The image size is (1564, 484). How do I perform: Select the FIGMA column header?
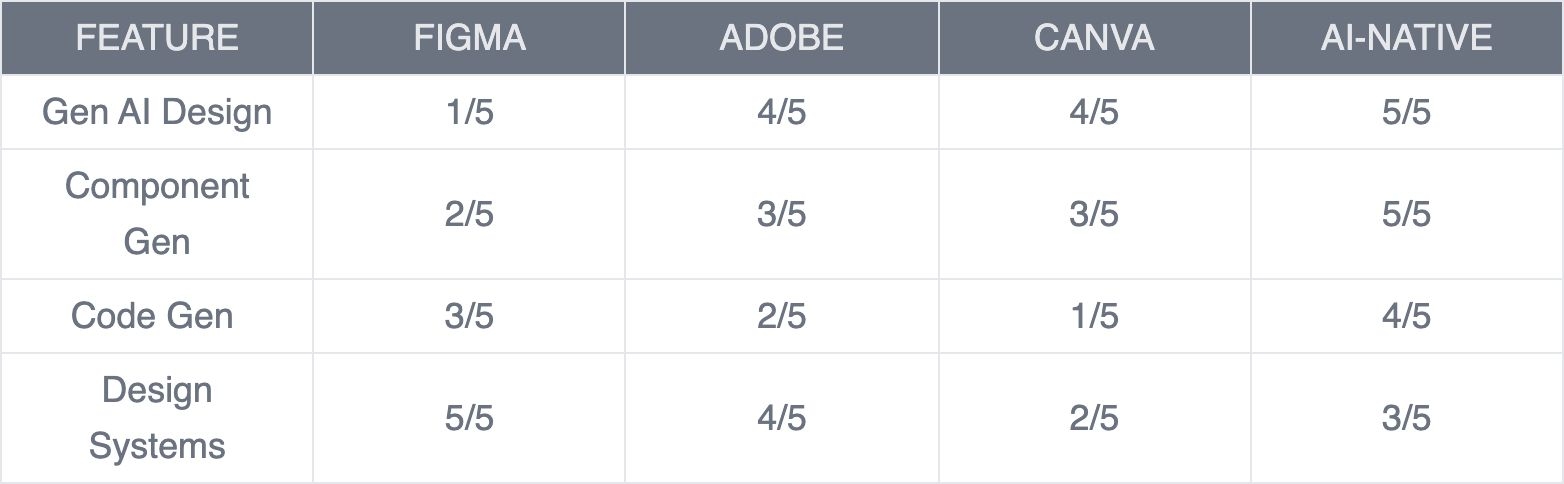[469, 38]
